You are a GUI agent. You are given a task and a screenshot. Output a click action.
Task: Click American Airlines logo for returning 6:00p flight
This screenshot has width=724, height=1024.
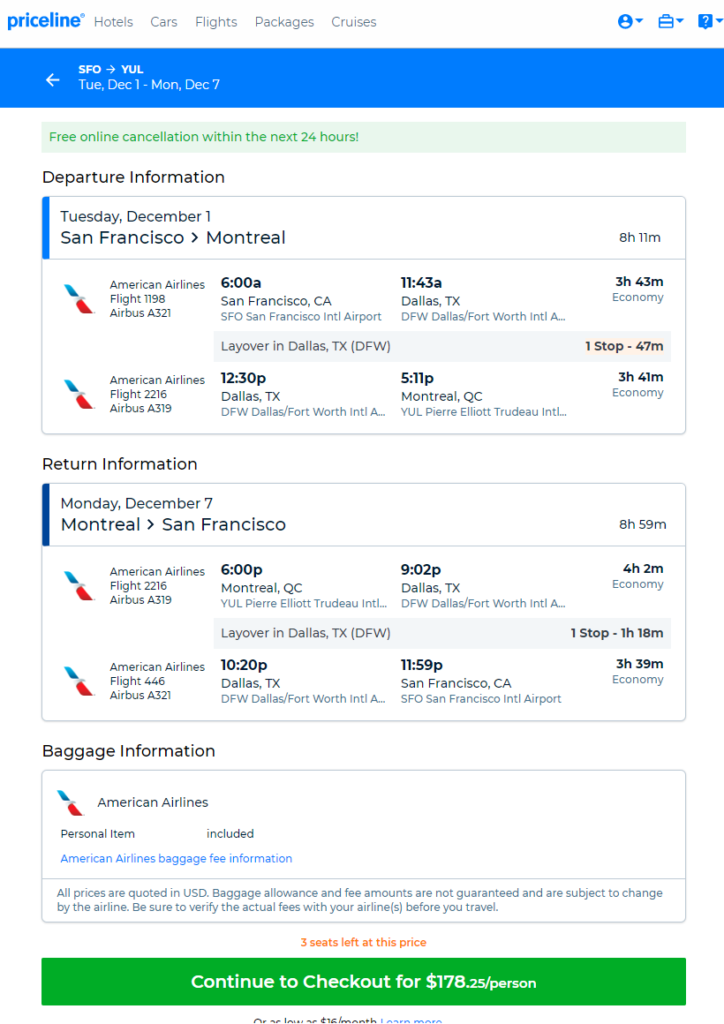pos(79,586)
